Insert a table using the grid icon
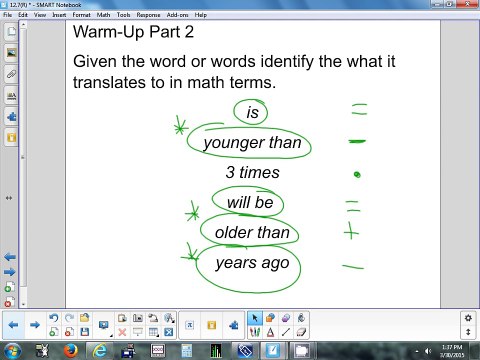Screen dimensions: 480x360 tap(153, 332)
